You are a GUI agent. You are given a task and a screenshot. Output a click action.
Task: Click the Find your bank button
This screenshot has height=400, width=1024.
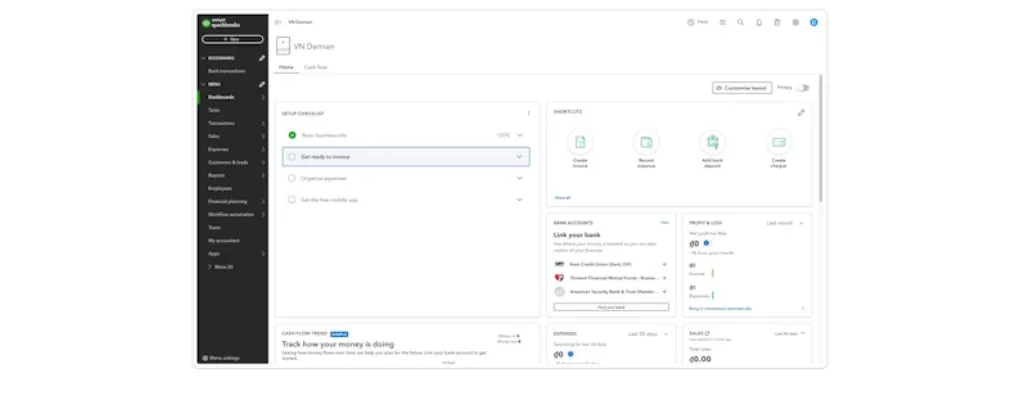(x=611, y=307)
